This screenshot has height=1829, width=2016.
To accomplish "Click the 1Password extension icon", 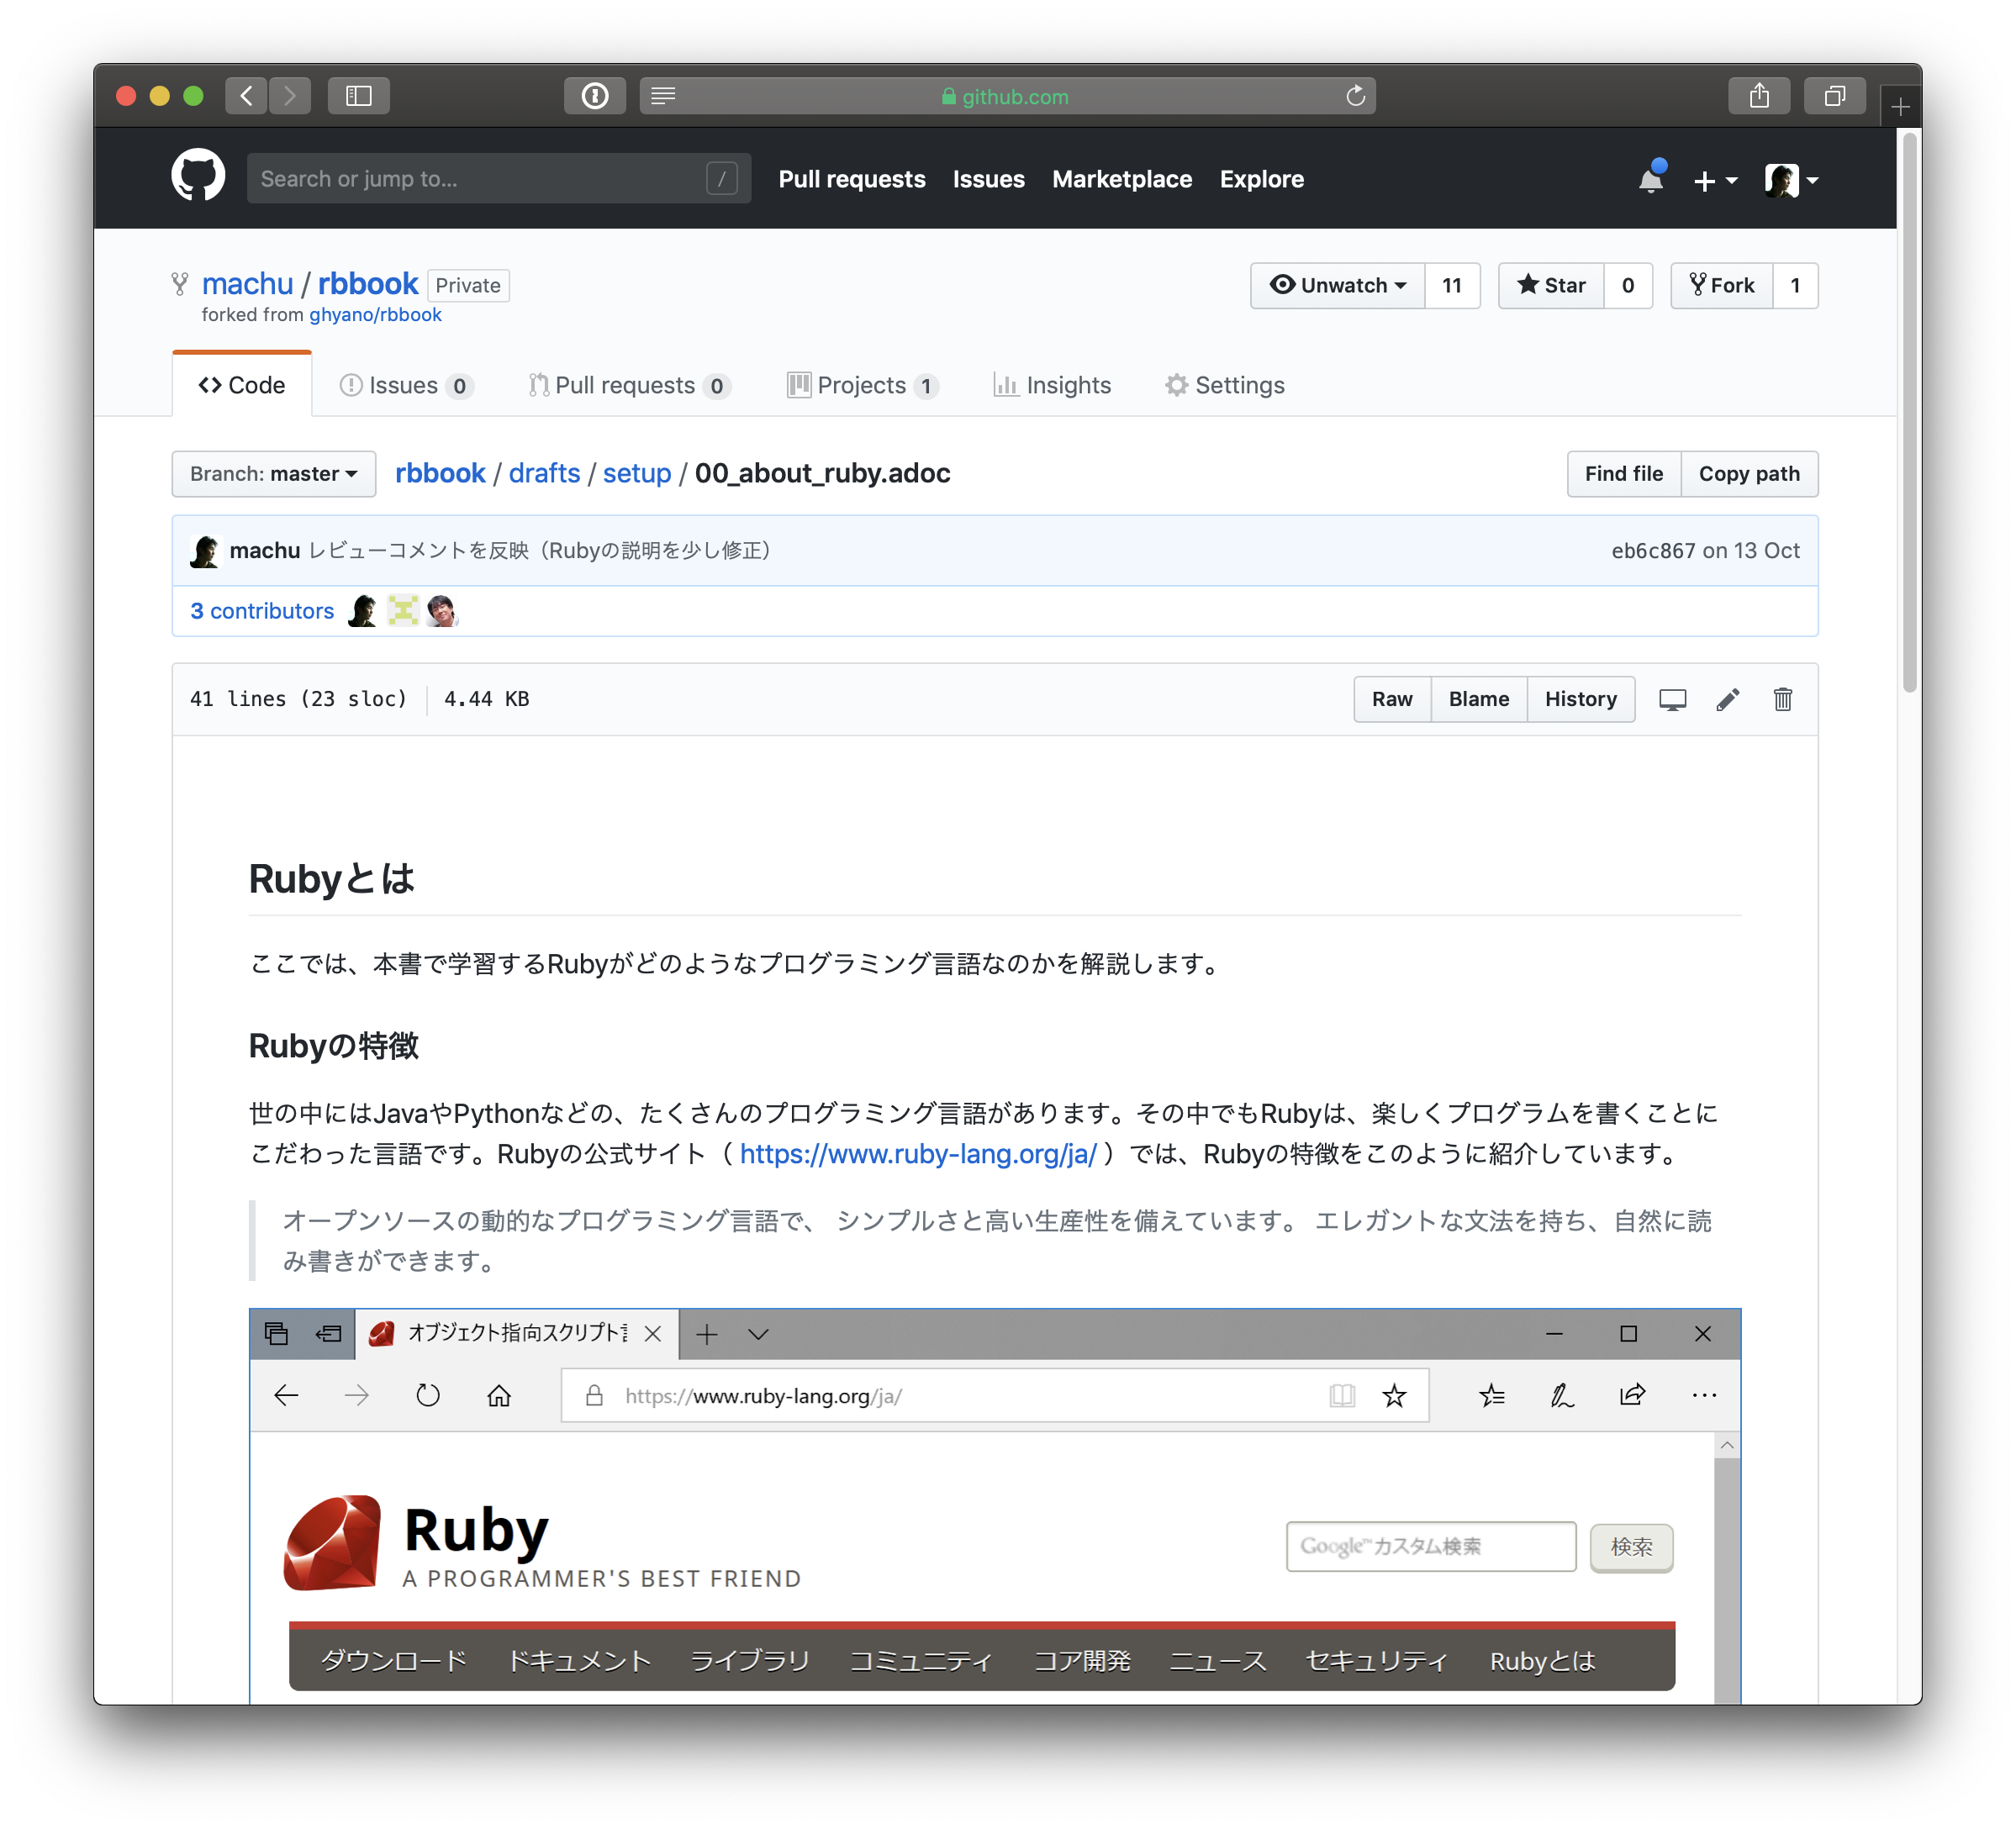I will (x=595, y=96).
